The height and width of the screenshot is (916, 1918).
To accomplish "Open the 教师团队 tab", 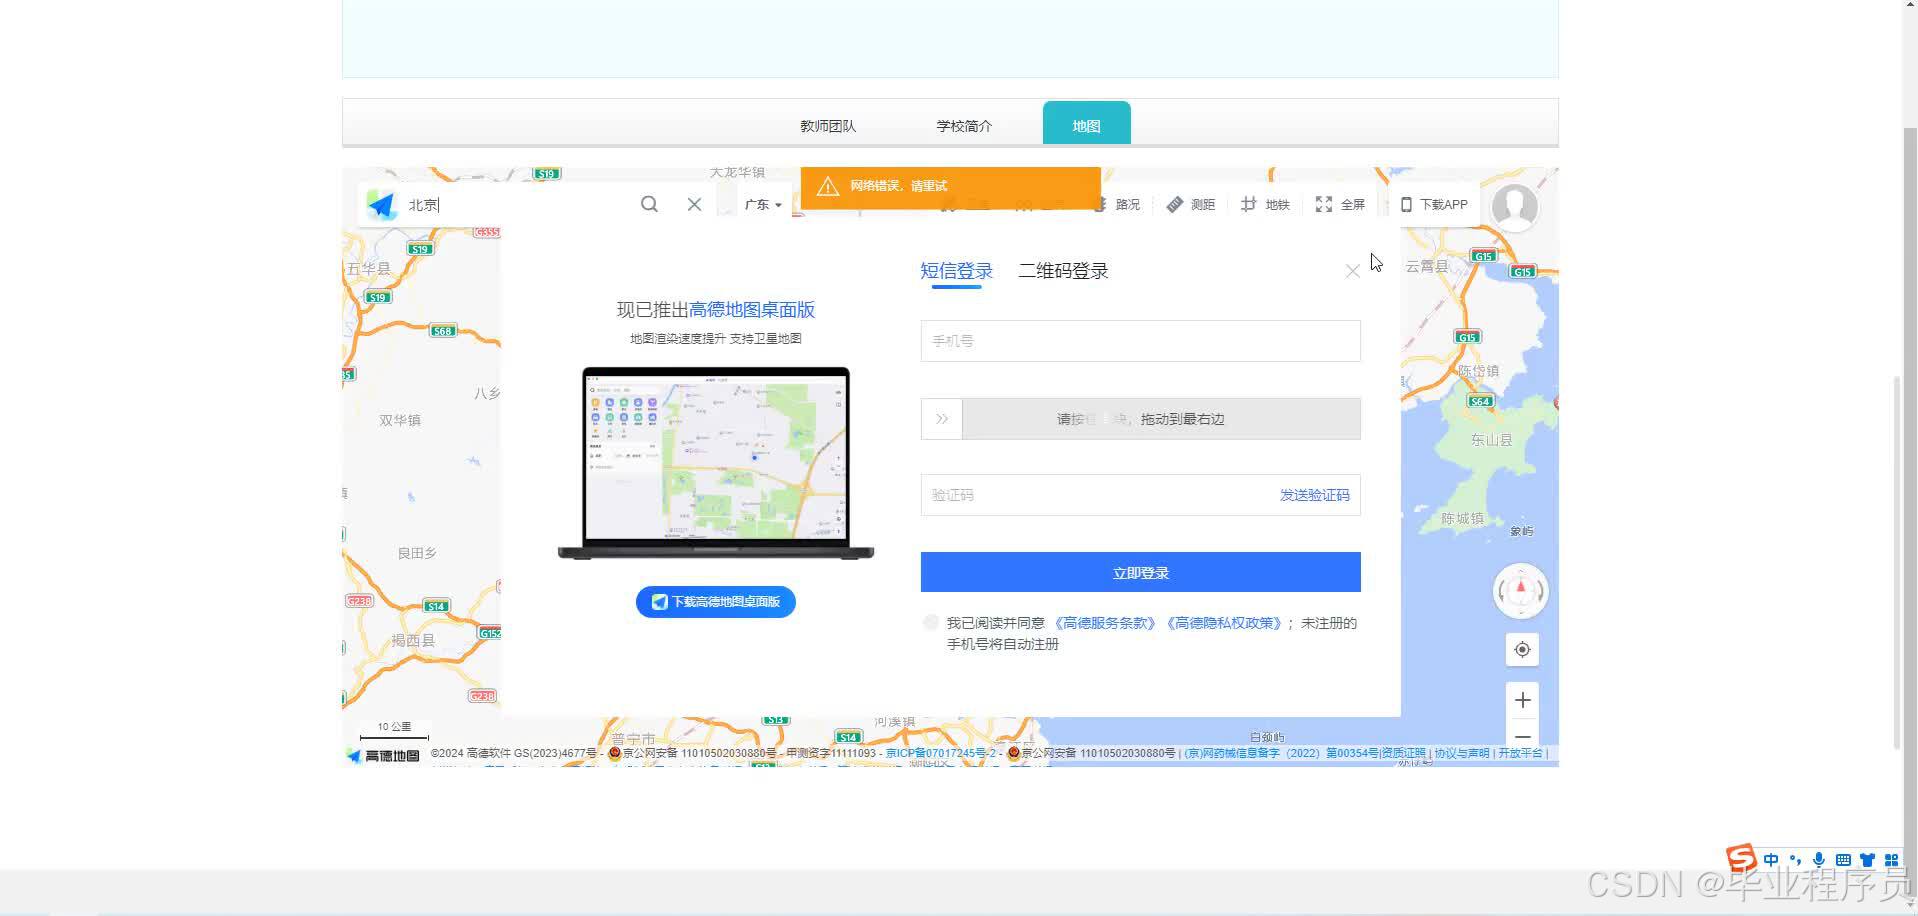I will 828,126.
